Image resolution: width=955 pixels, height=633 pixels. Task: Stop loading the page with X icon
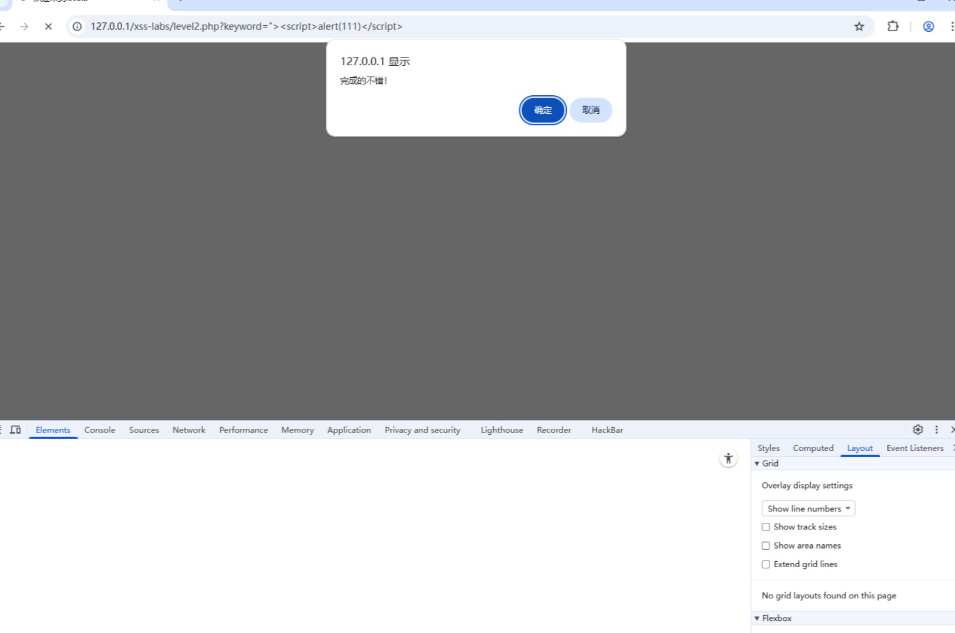(x=49, y=26)
